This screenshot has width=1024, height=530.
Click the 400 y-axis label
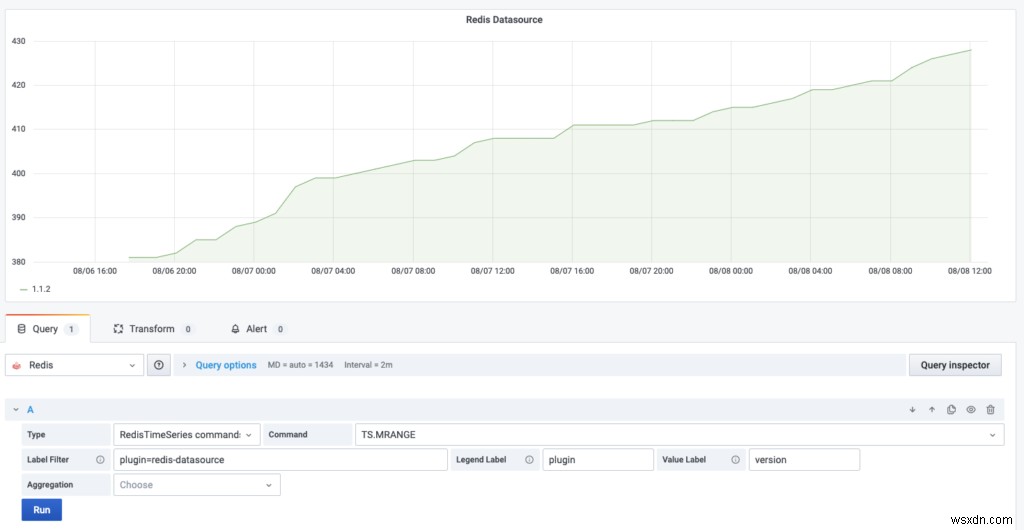coord(18,174)
